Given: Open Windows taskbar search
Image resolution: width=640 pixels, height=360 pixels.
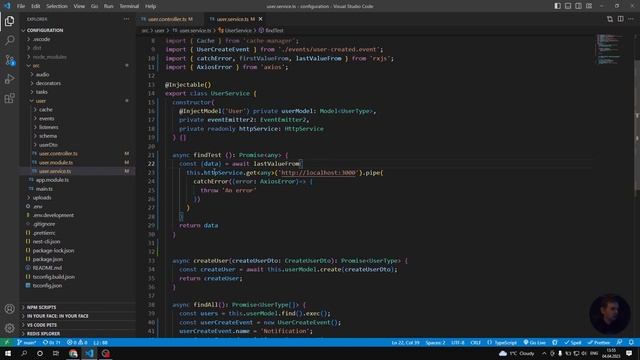Looking at the screenshot, I should (x=24, y=353).
